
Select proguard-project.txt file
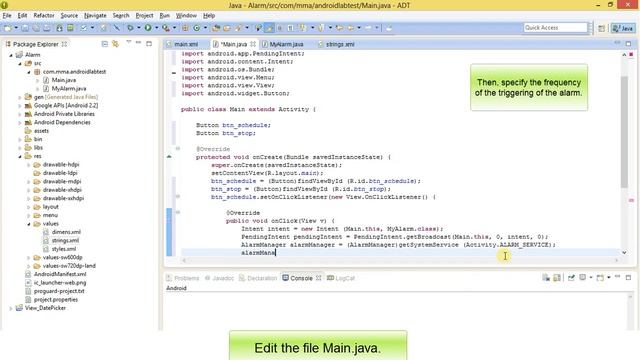click(x=59, y=291)
